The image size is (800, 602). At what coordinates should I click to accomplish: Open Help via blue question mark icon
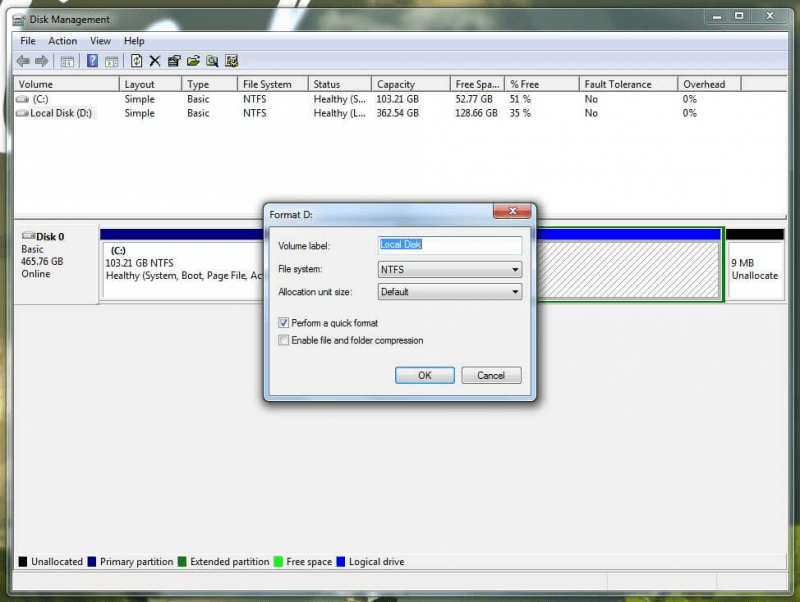pyautogui.click(x=92, y=61)
